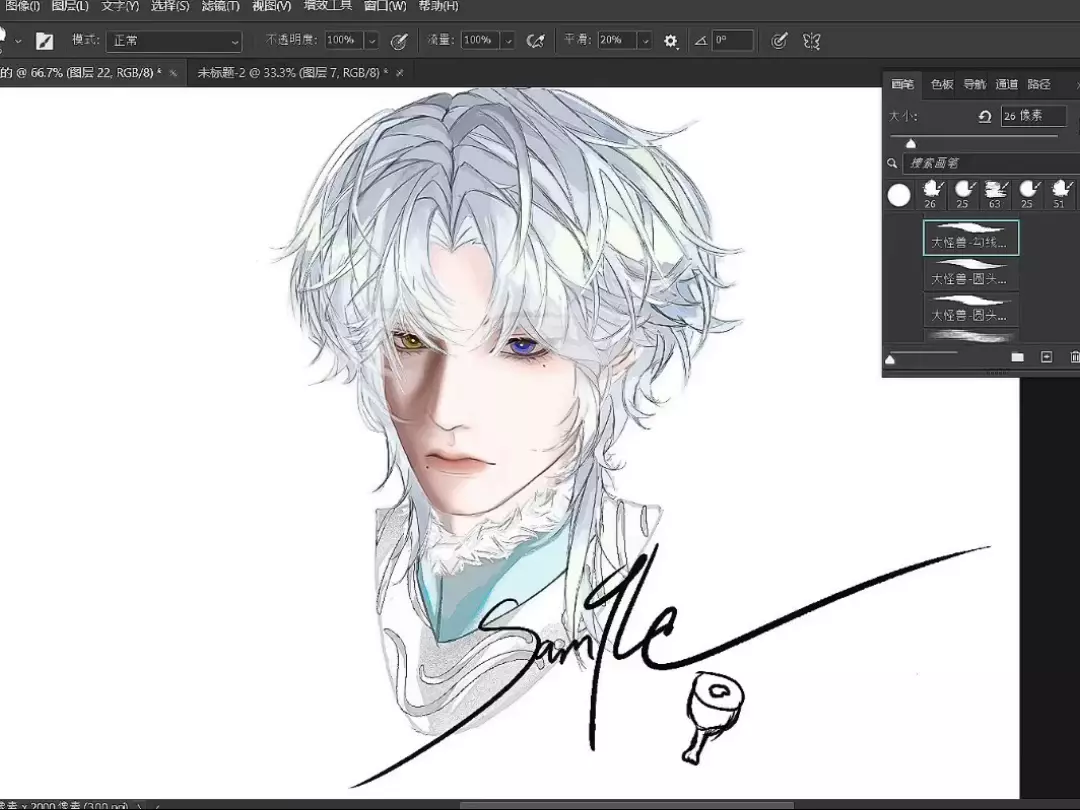
Task: Select the 画笔 panel tab
Action: click(902, 84)
